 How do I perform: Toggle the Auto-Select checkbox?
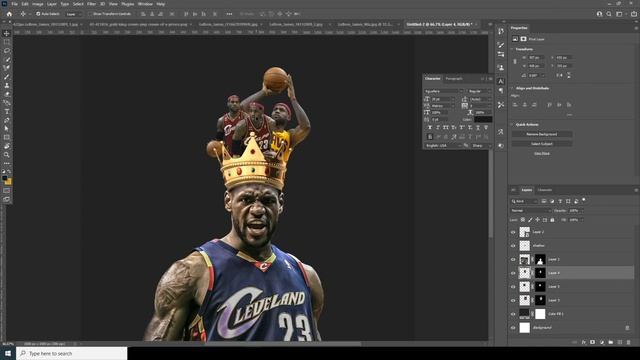pyautogui.click(x=38, y=14)
